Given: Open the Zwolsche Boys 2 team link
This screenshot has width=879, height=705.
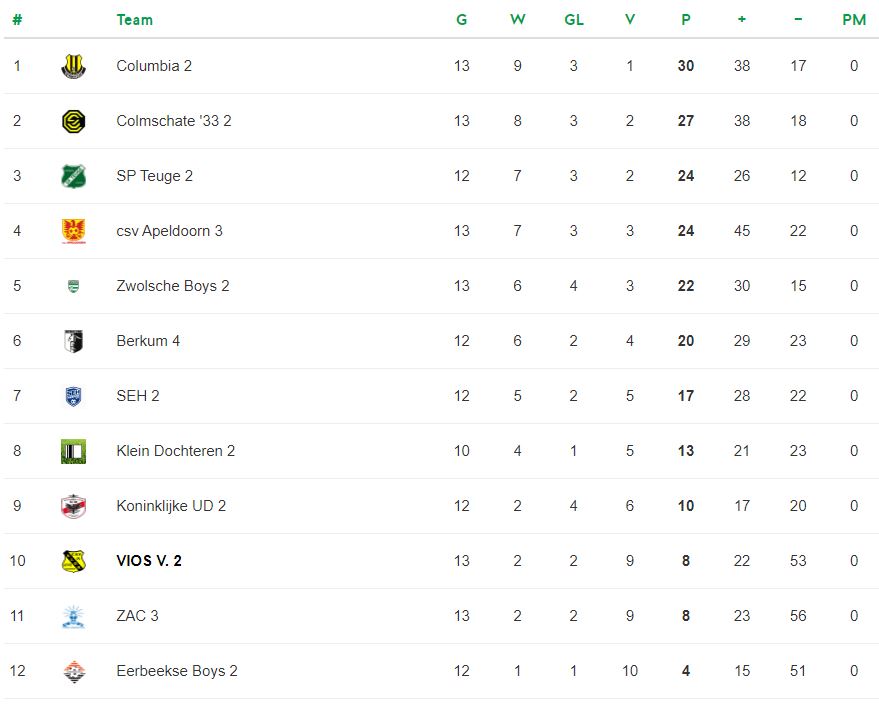Looking at the screenshot, I should pos(173,286).
